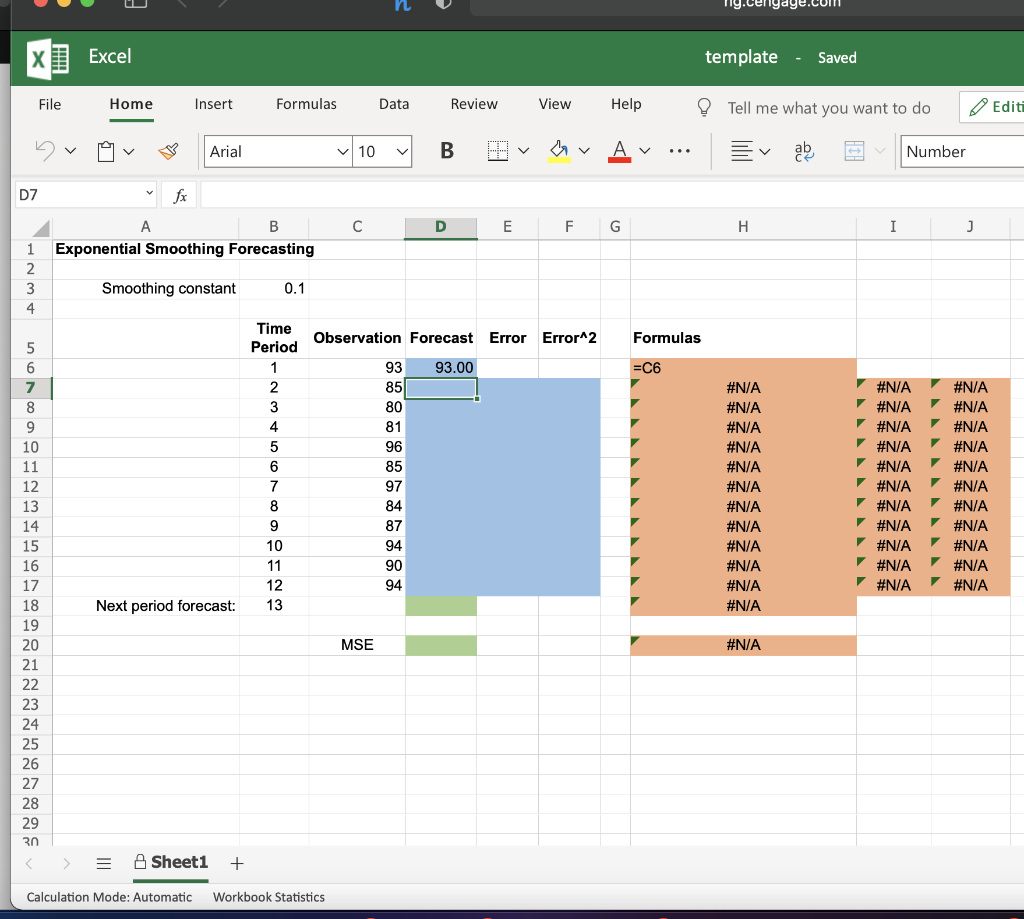This screenshot has width=1024, height=919.
Task: Click the yellow underline on the Fill Color swatch
Action: tap(558, 162)
